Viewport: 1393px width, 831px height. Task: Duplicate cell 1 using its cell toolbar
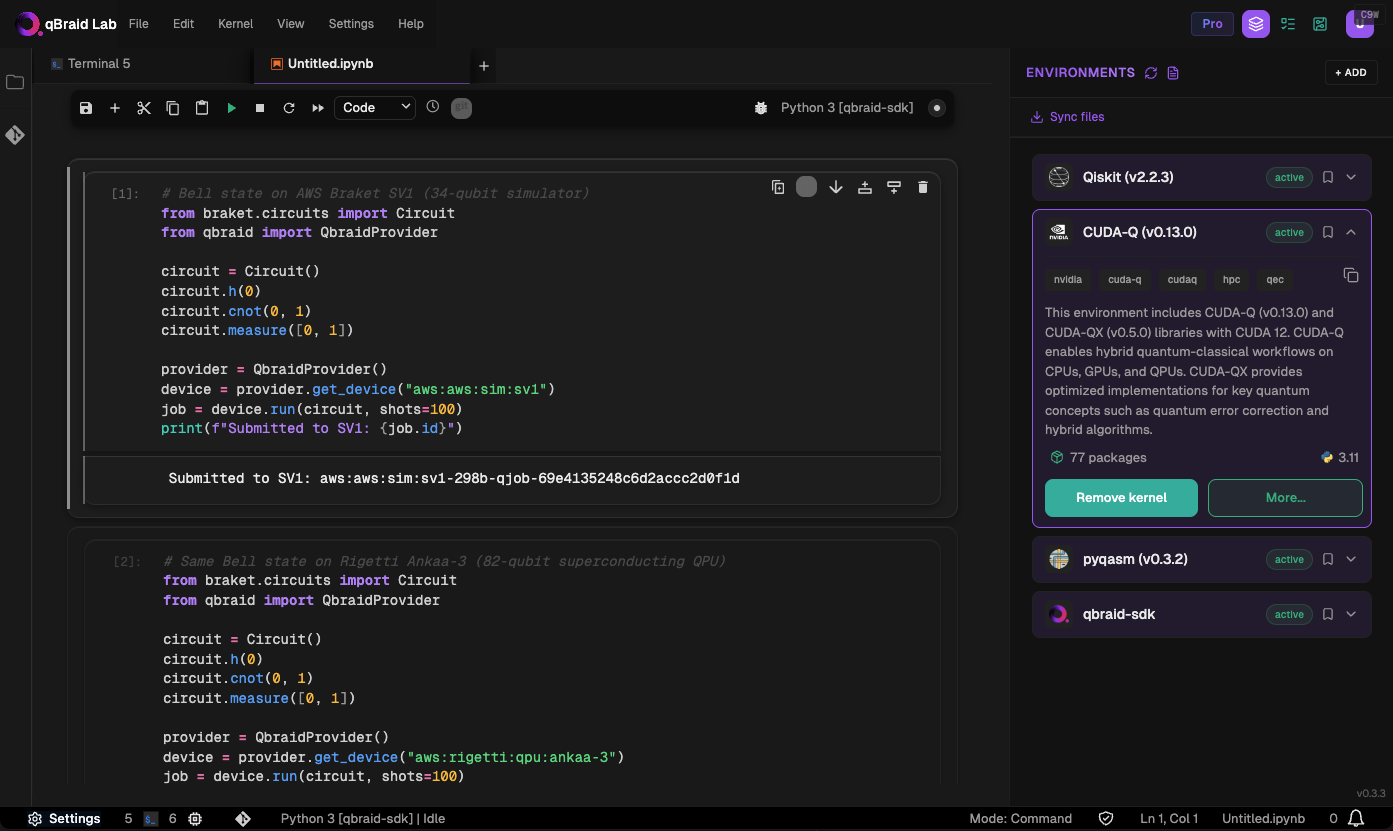[778, 187]
